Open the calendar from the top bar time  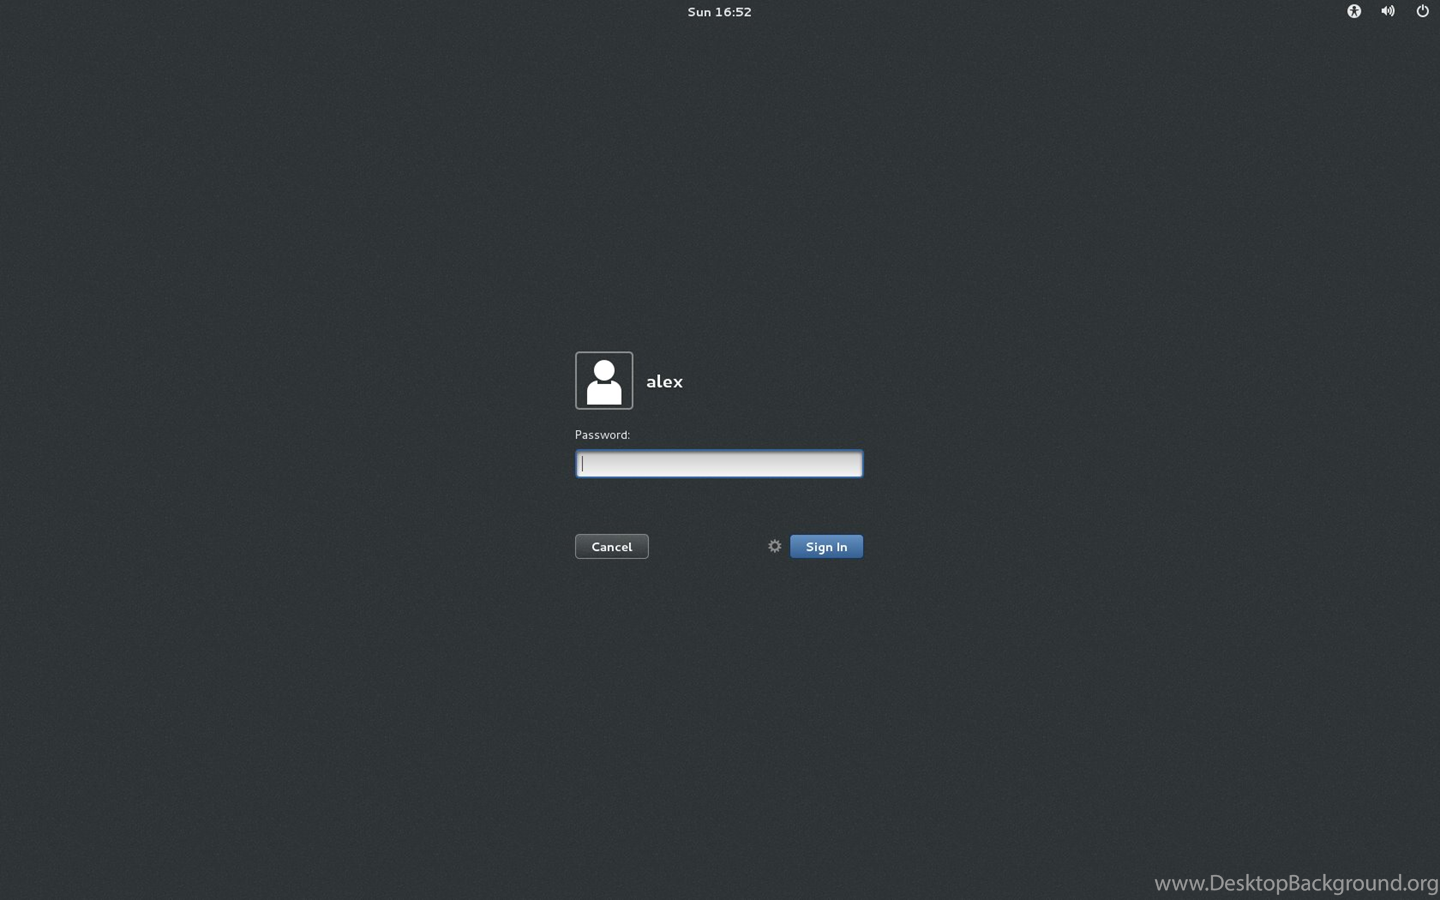[719, 12]
